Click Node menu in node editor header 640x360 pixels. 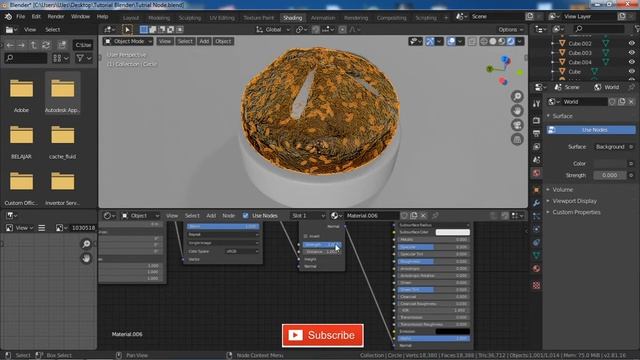pos(228,216)
